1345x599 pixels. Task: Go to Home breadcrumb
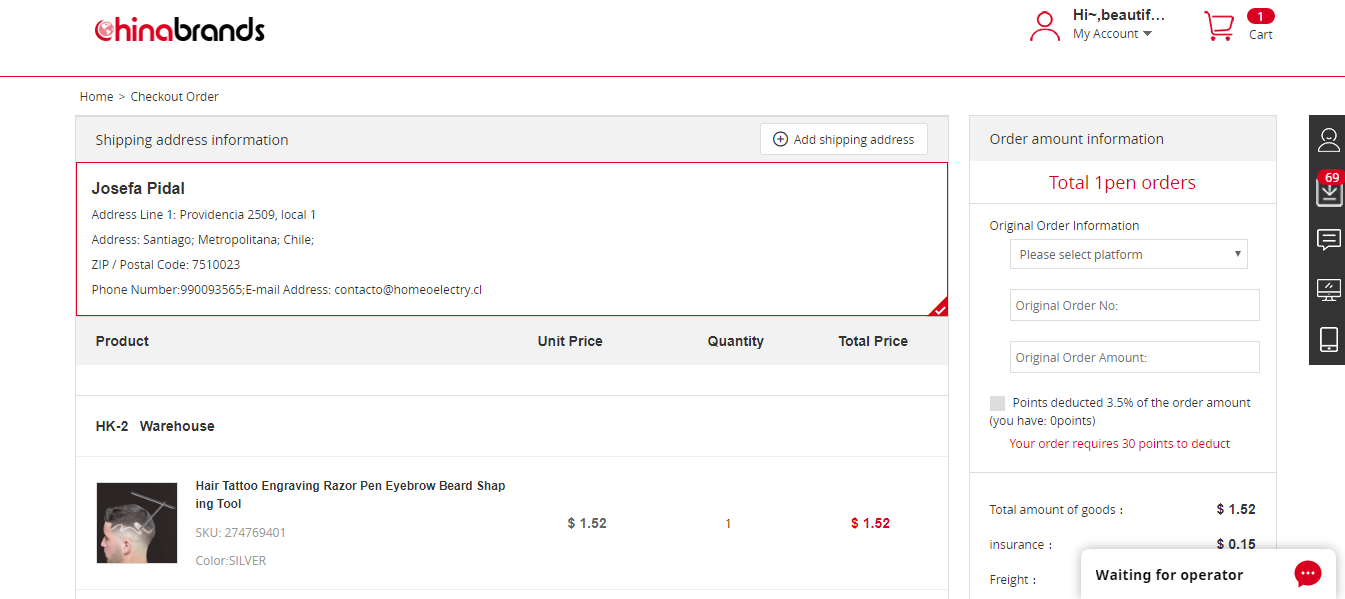coord(96,97)
